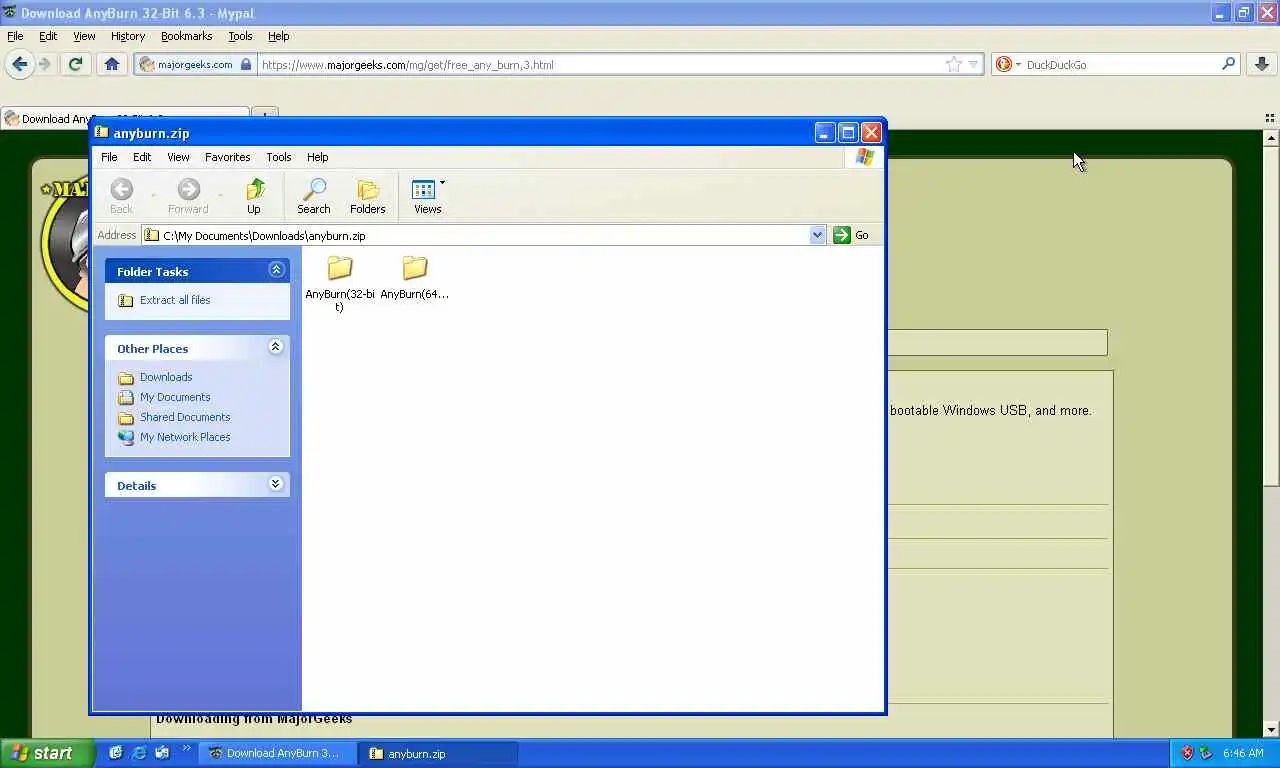Click the Extract all files link
The width and height of the screenshot is (1280, 768).
pyautogui.click(x=175, y=300)
